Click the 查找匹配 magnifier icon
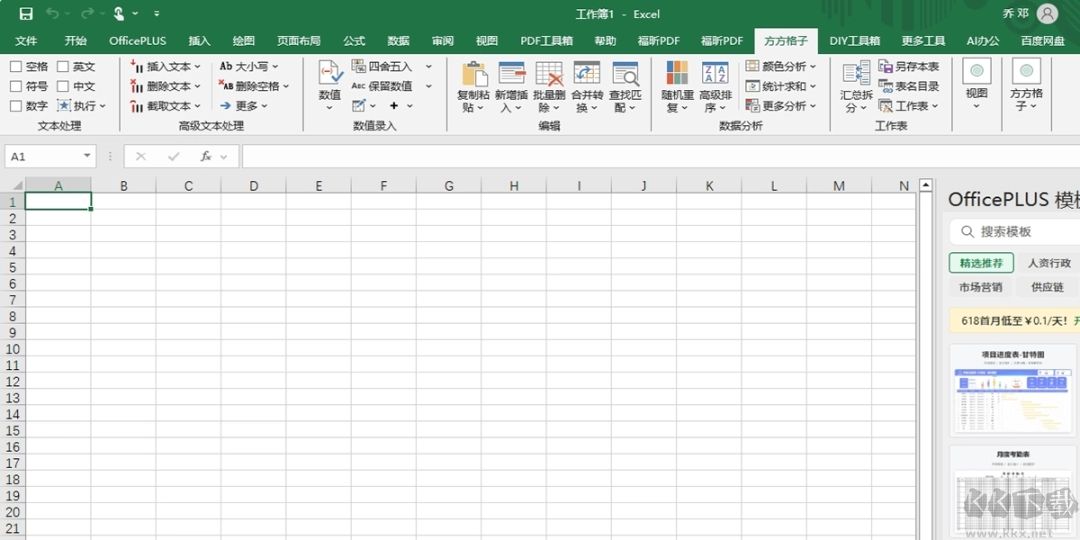This screenshot has height=540, width=1080. tap(625, 74)
